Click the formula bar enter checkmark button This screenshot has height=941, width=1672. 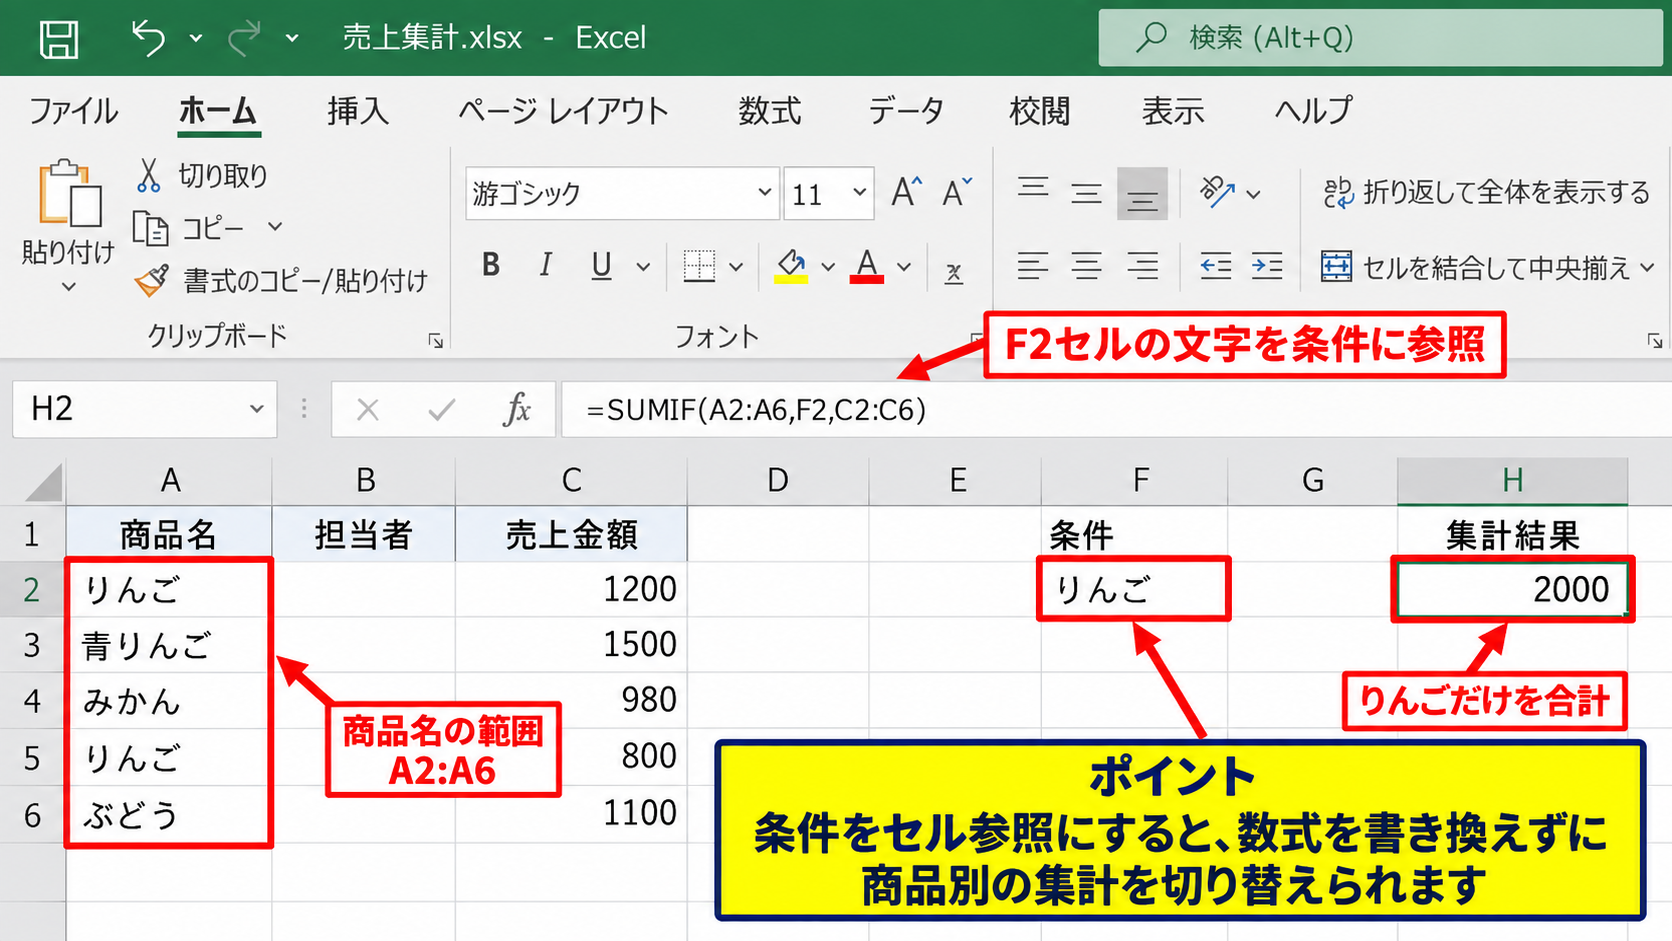coord(442,409)
